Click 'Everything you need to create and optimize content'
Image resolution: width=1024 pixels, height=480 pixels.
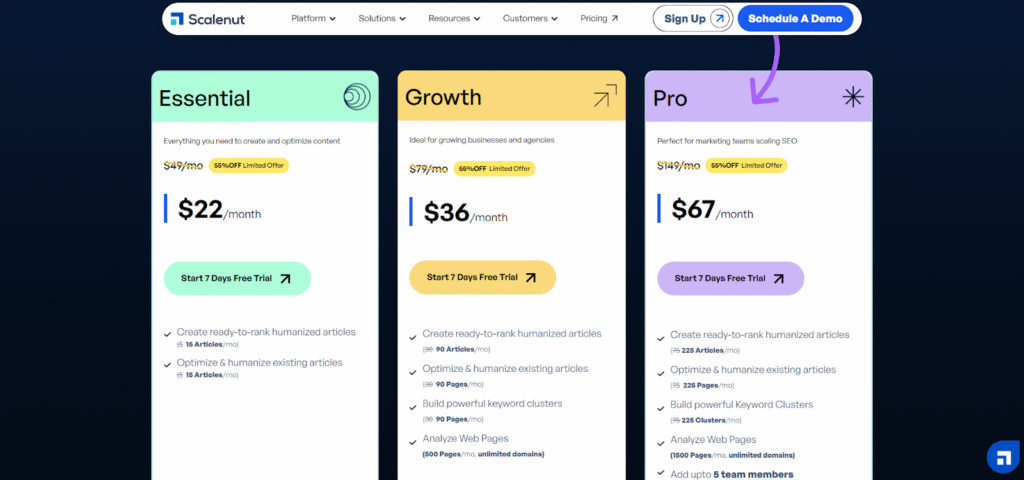pos(251,141)
